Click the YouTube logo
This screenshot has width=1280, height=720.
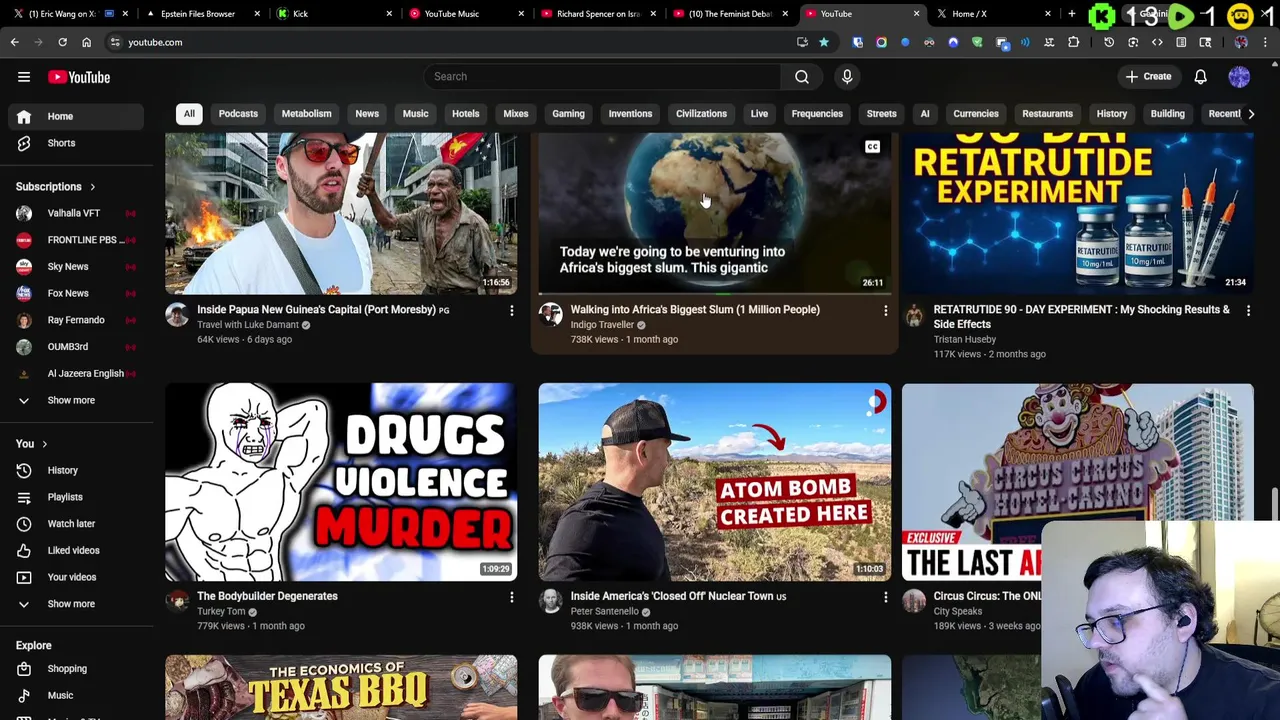pos(79,77)
